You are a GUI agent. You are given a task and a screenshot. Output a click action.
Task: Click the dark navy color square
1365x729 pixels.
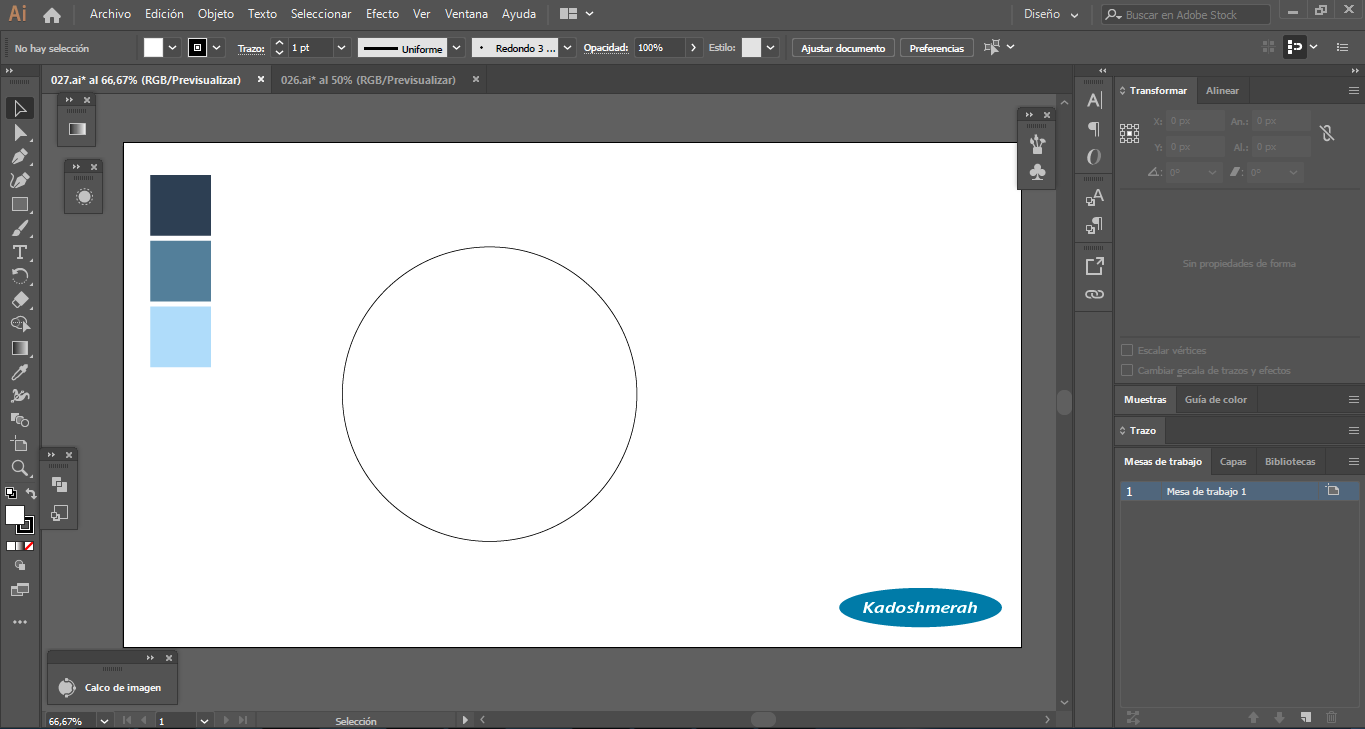pyautogui.click(x=180, y=205)
